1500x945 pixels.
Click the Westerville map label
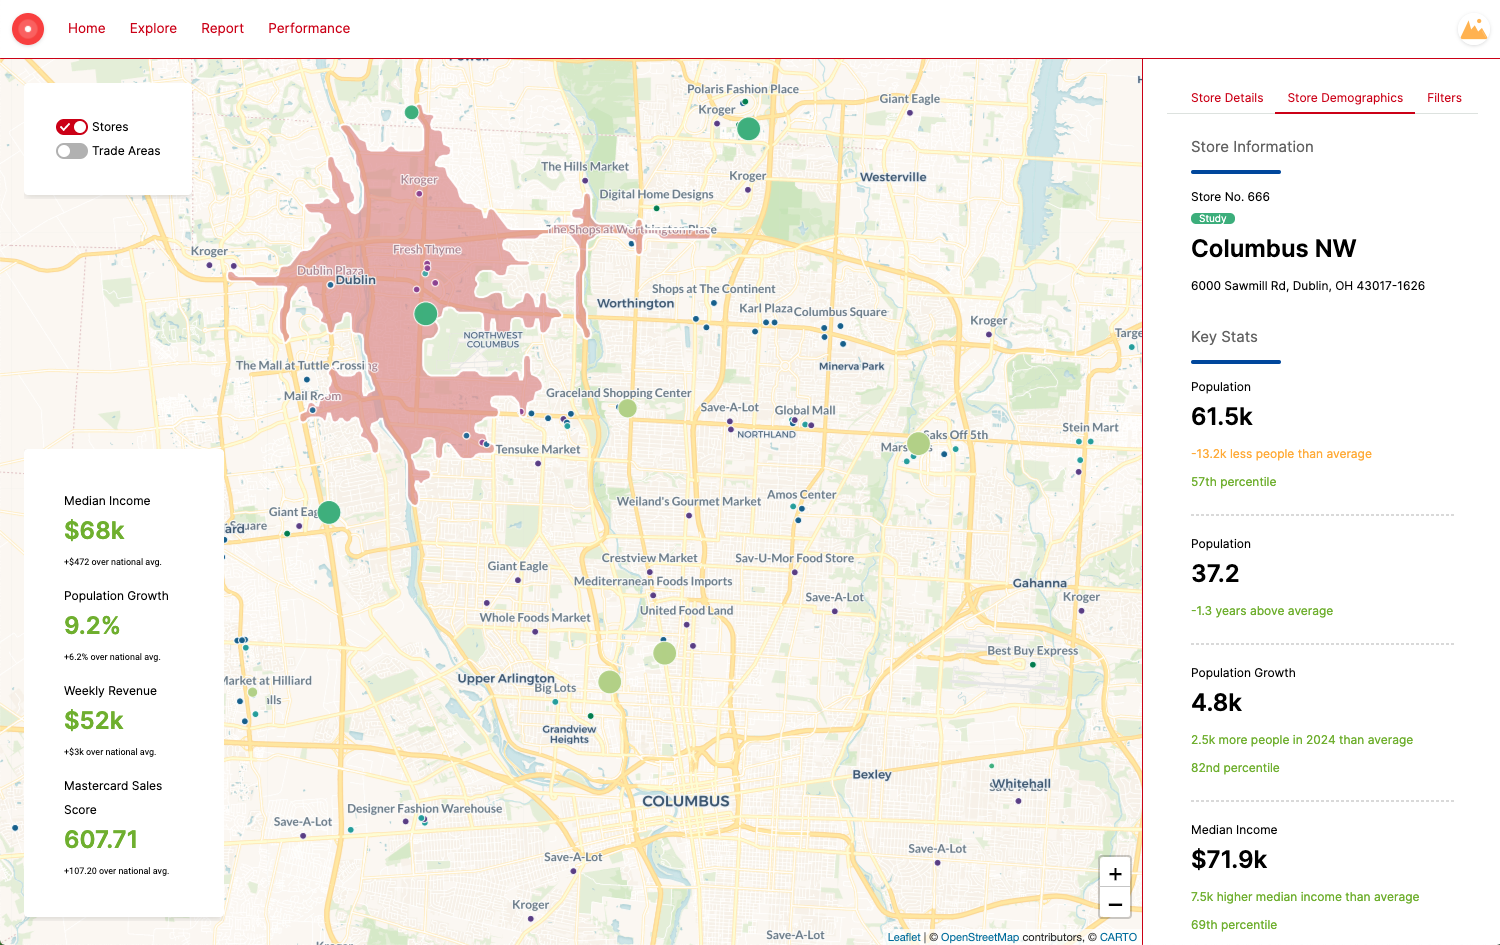click(893, 177)
